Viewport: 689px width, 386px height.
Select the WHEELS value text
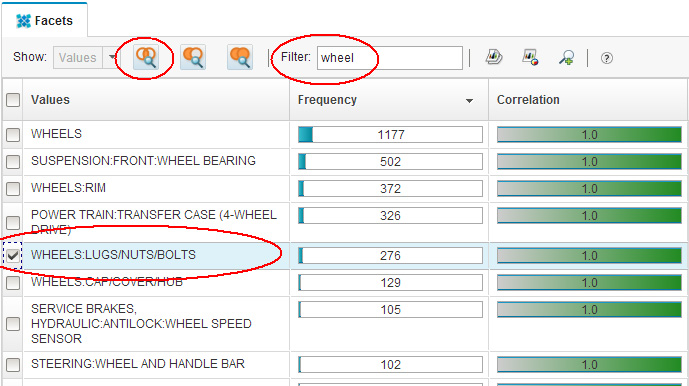(x=56, y=134)
